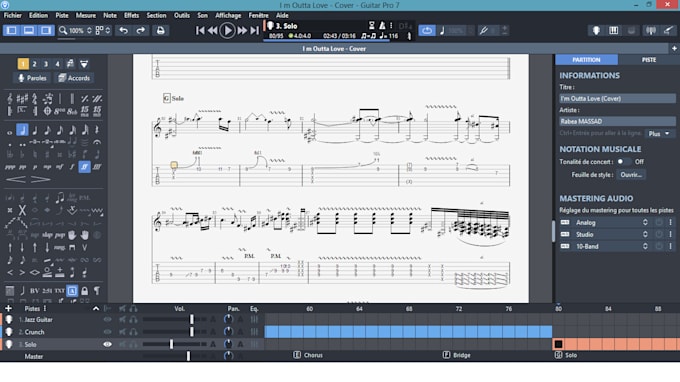The image size is (680, 382).
Task: Toggle visibility of the Jazz Guitar track
Action: [107, 320]
